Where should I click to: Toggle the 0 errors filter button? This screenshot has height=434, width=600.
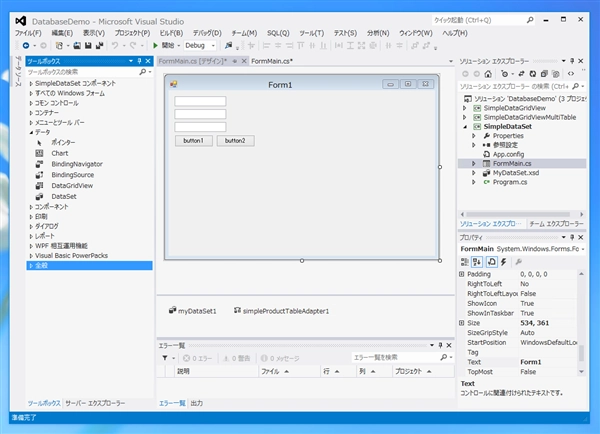pos(197,358)
